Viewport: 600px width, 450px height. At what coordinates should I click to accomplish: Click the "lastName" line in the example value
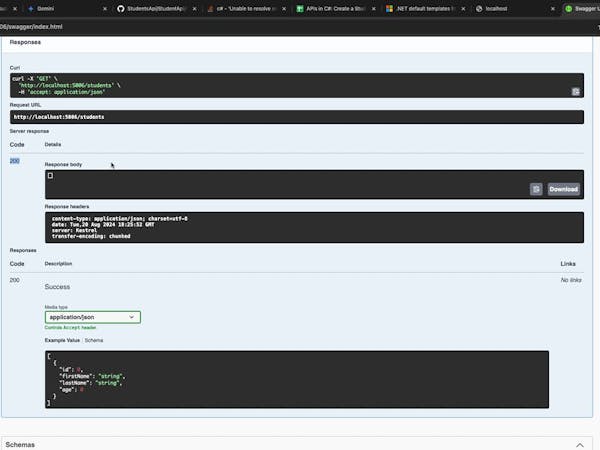(x=90, y=383)
